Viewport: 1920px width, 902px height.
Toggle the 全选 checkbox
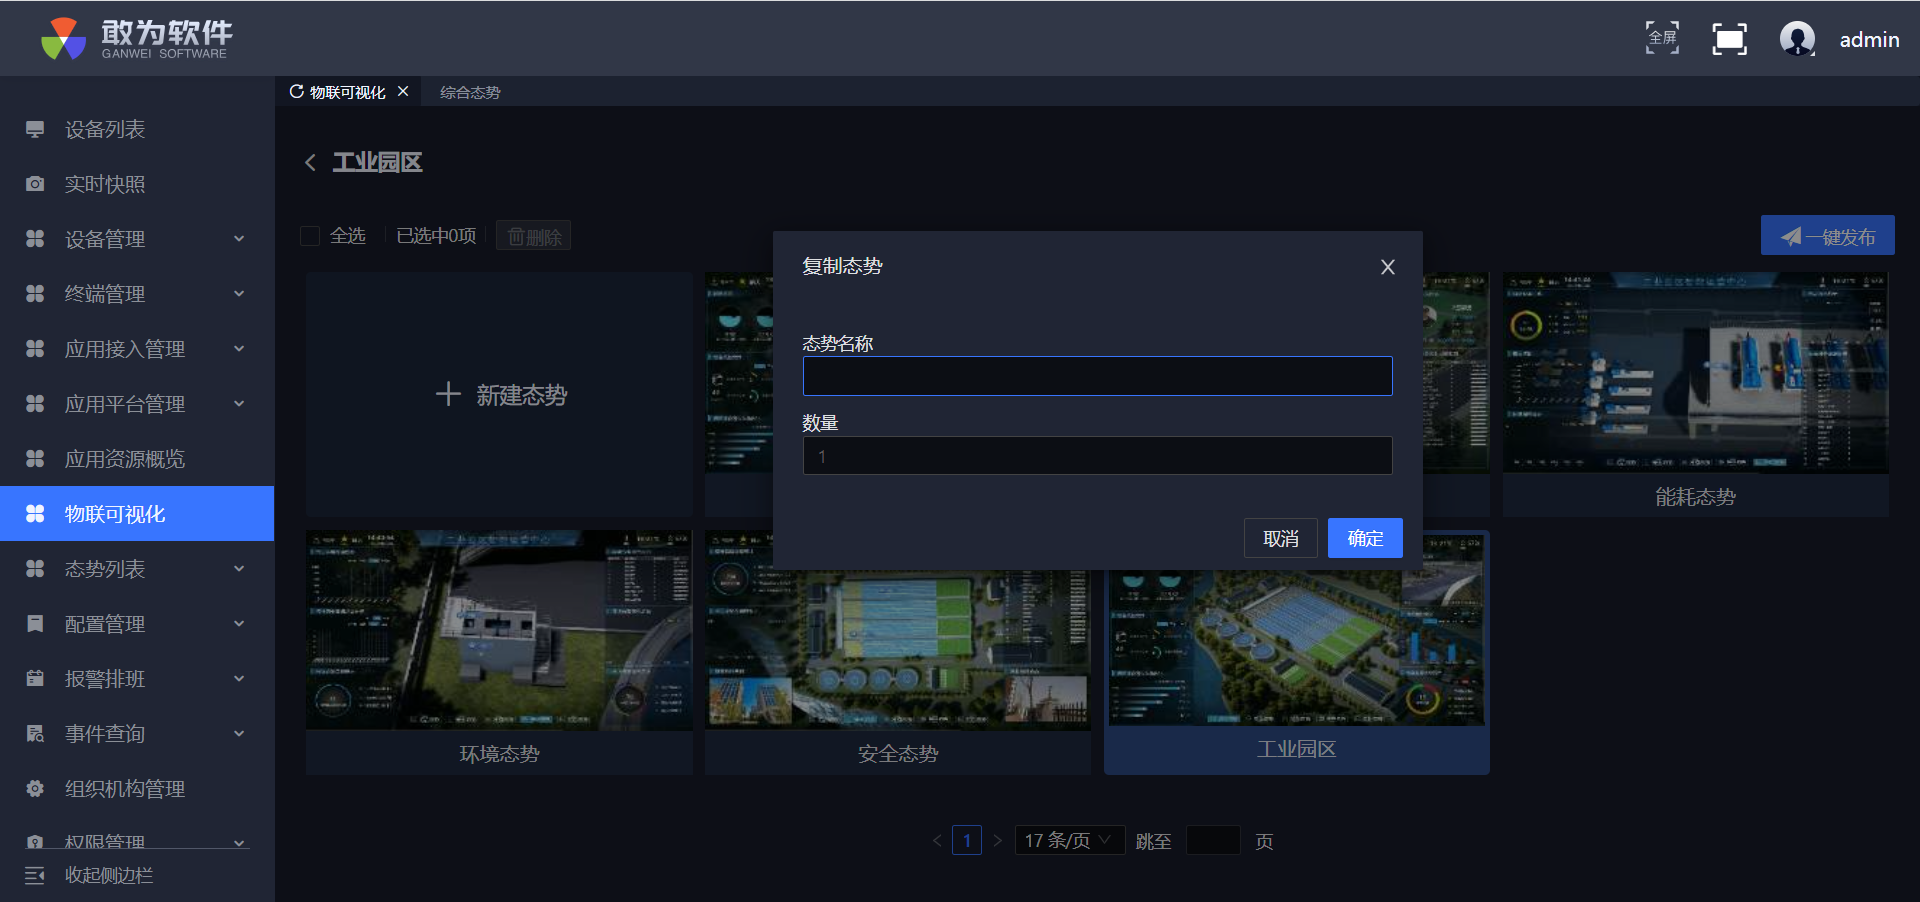point(310,236)
